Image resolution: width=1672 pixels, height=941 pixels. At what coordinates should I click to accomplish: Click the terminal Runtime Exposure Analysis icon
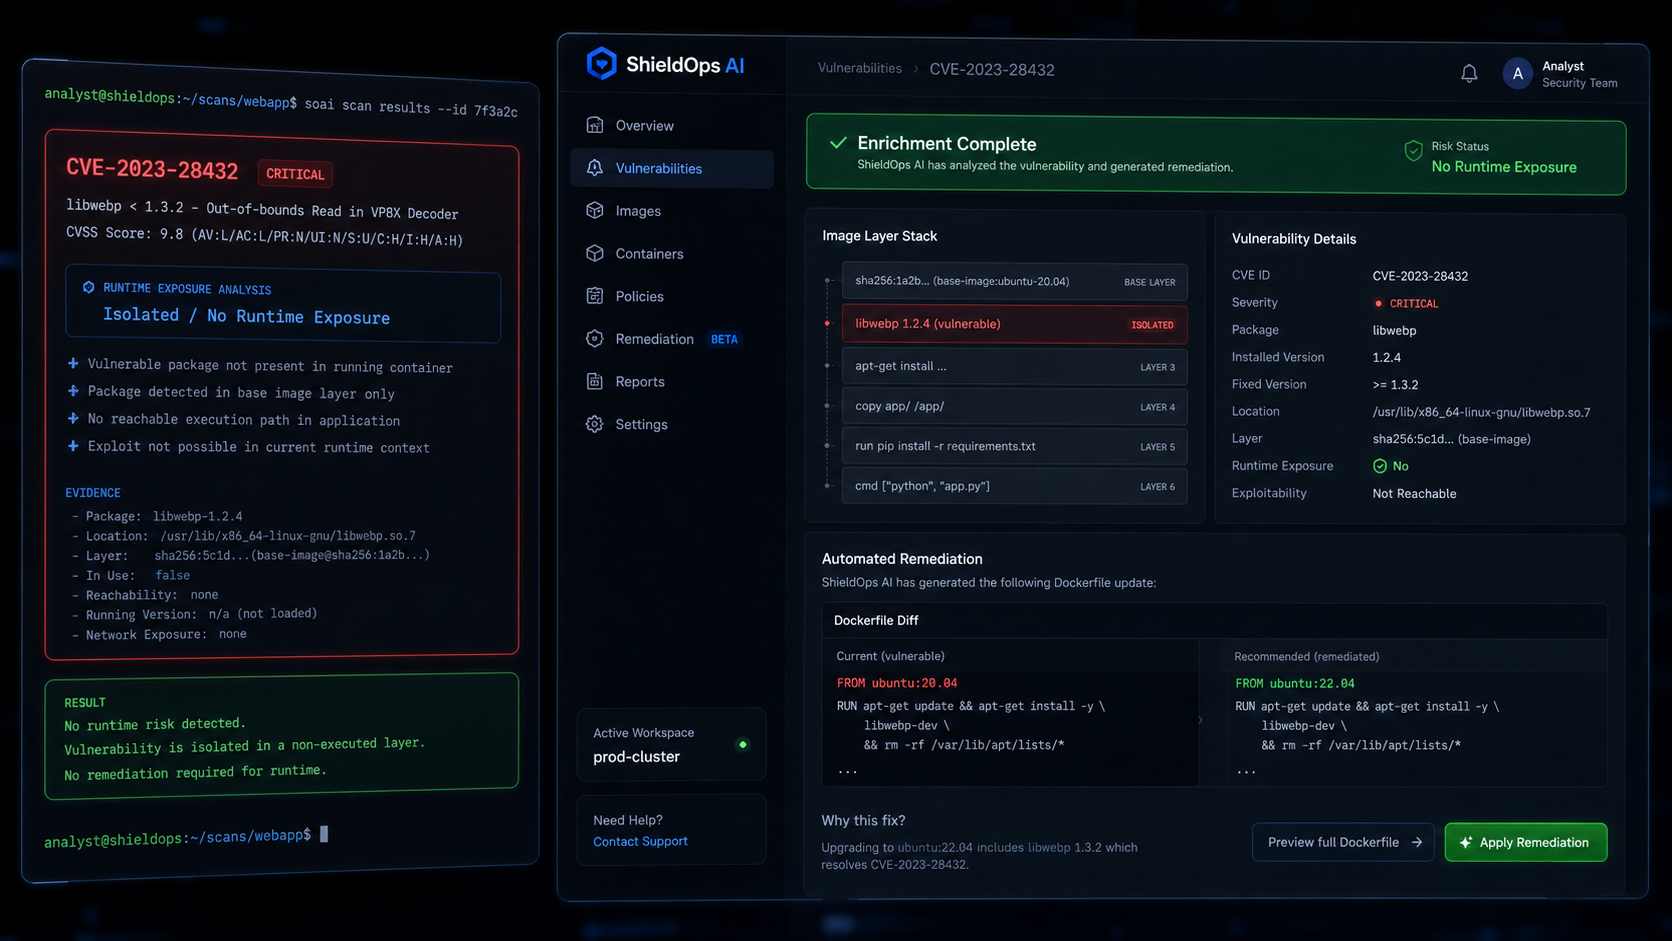click(x=88, y=287)
